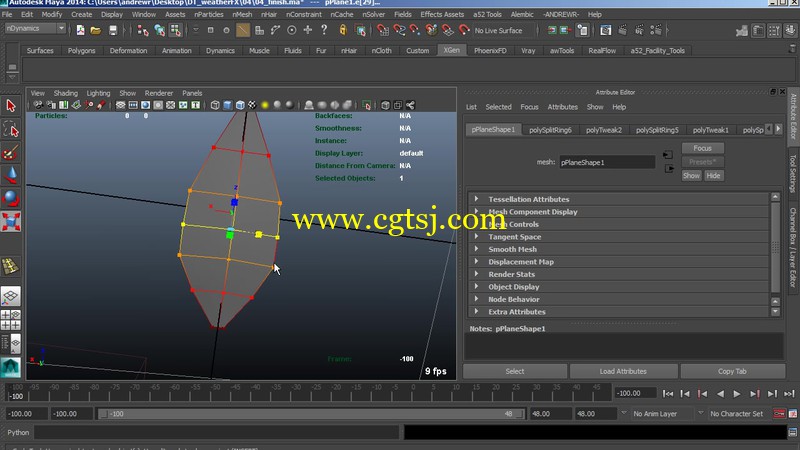This screenshot has width=800, height=450.
Task: Click the lock icon in status line
Action: click(x=343, y=30)
